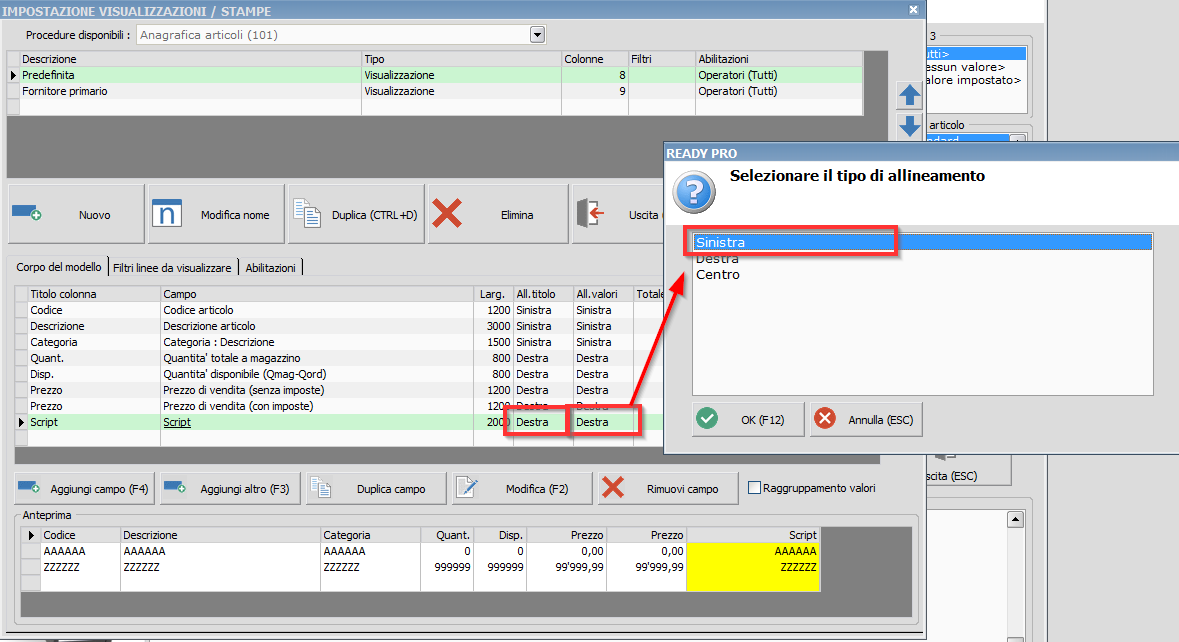Click the Quant. preview column header
The height and width of the screenshot is (642, 1179).
447,535
